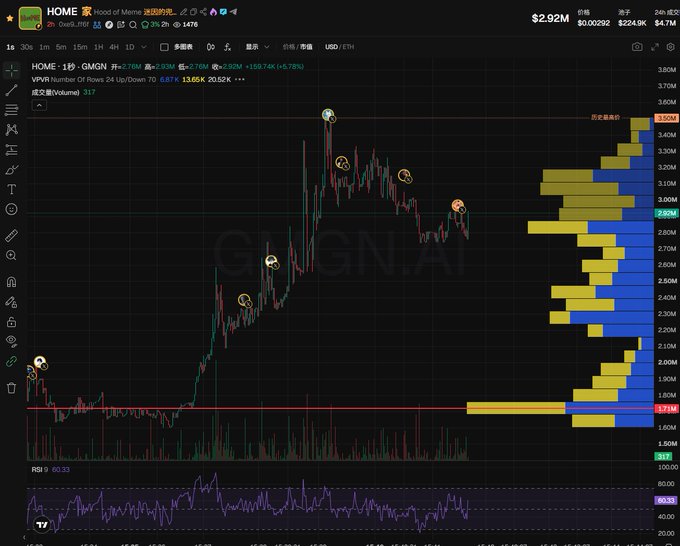Click the eye watchers count 1476
The height and width of the screenshot is (546, 680).
186,25
